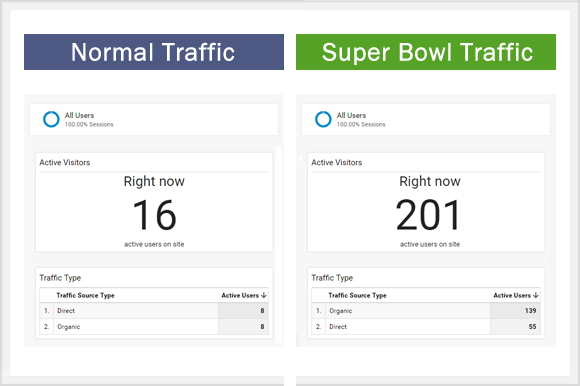
Task: Click All Users label in Super Bowl panel
Action: [x=351, y=115]
